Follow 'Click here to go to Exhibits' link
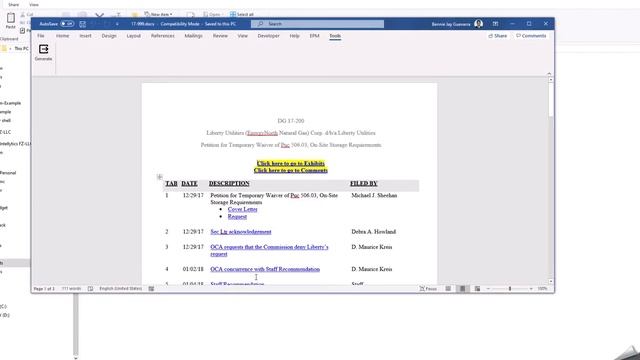This screenshot has height=360, width=640. 291,163
